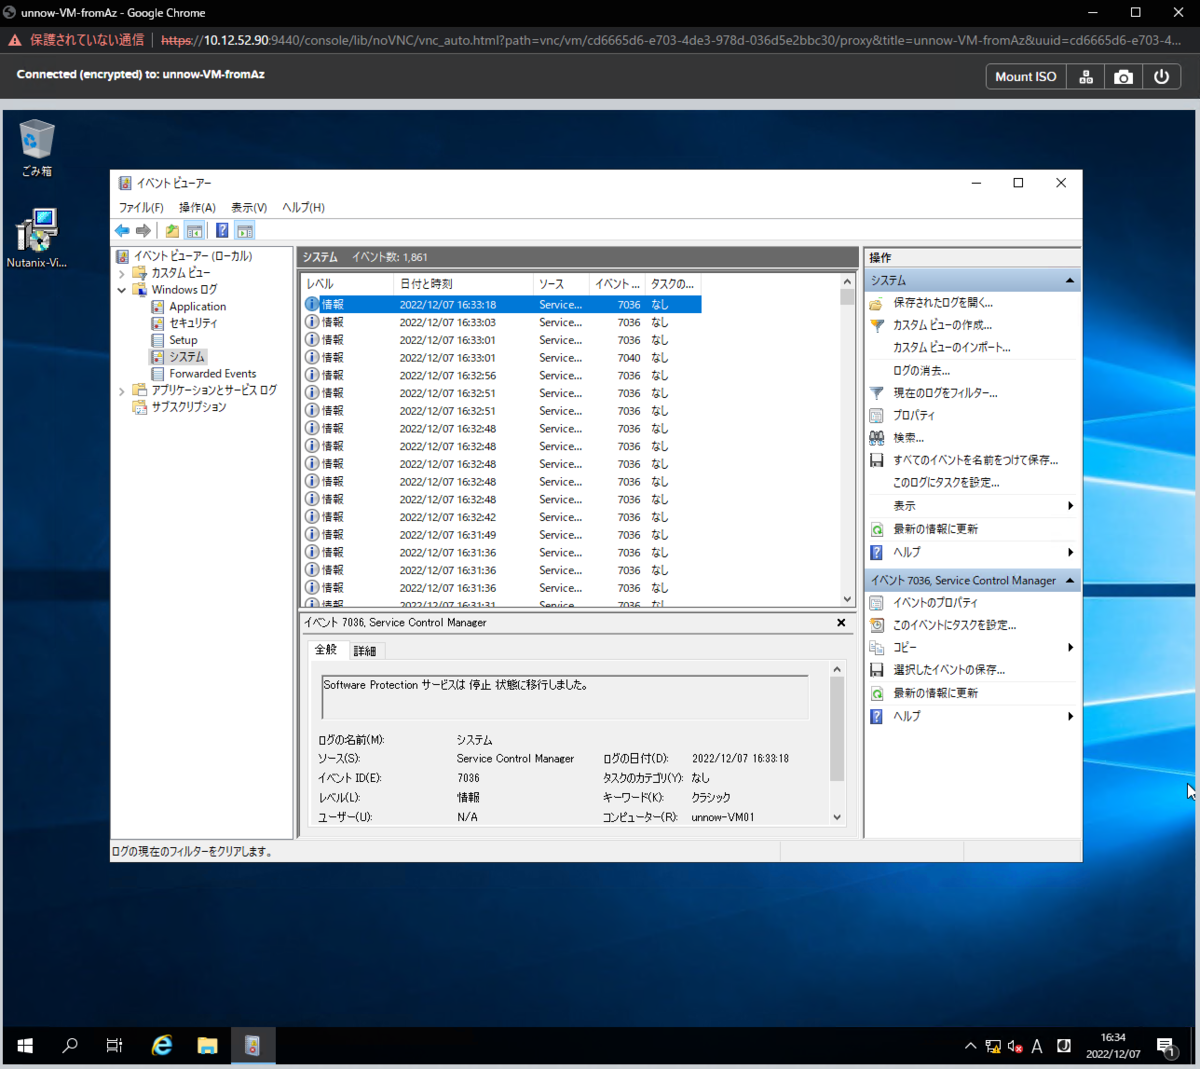Screen dimensions: 1200x1069
Task: Open 操作(A) menu
Action: (197, 208)
